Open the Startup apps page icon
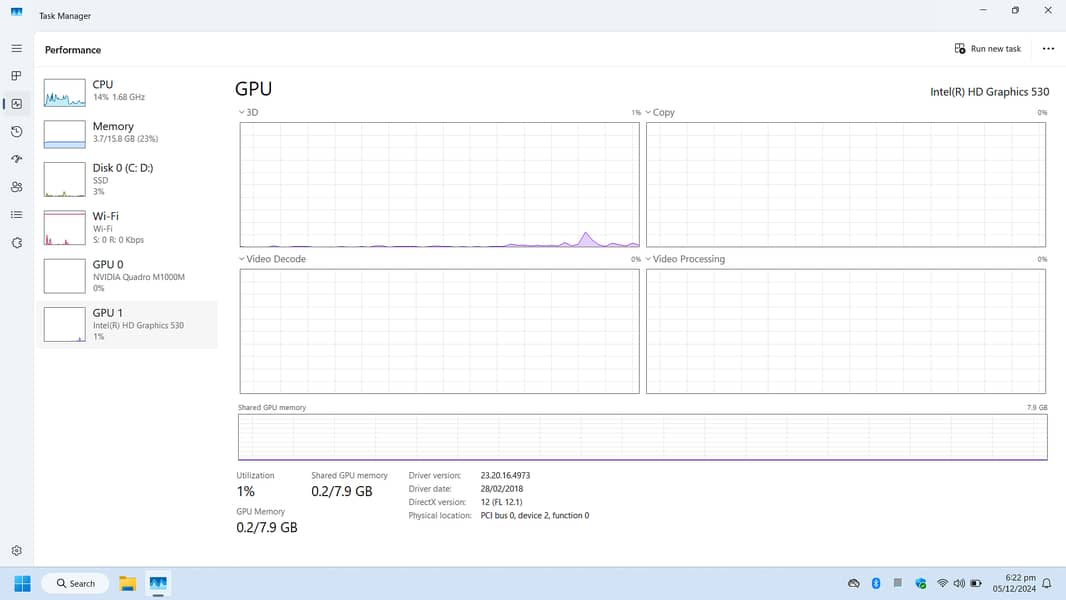 point(16,159)
